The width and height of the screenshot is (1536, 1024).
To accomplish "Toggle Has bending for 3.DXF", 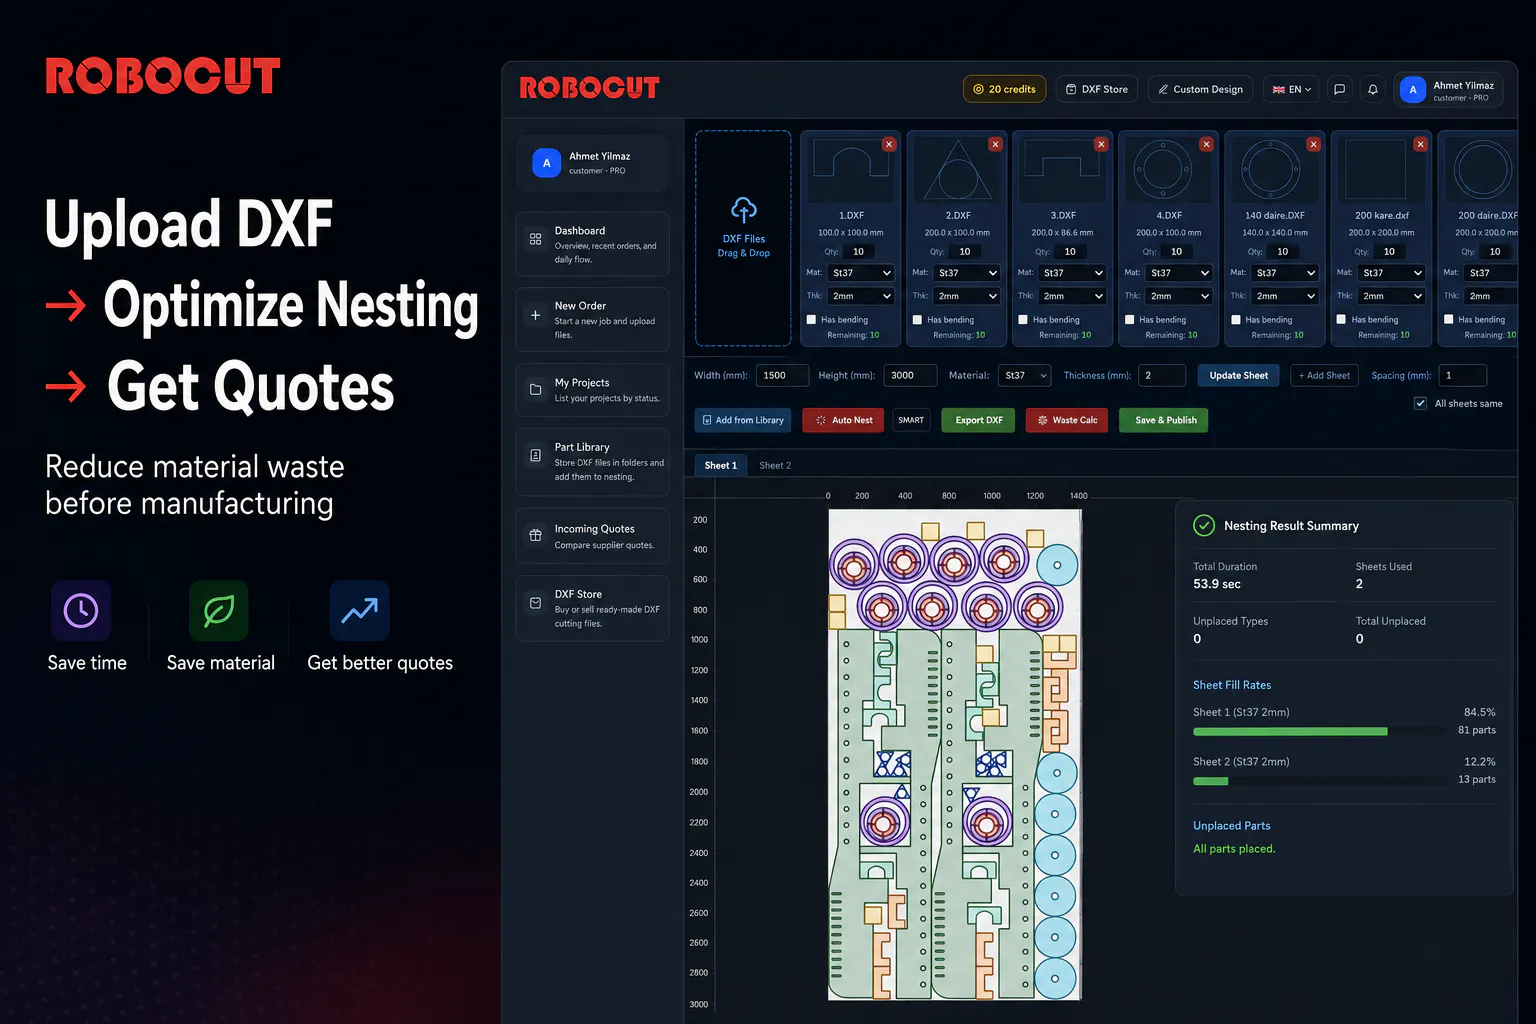I will point(1024,320).
